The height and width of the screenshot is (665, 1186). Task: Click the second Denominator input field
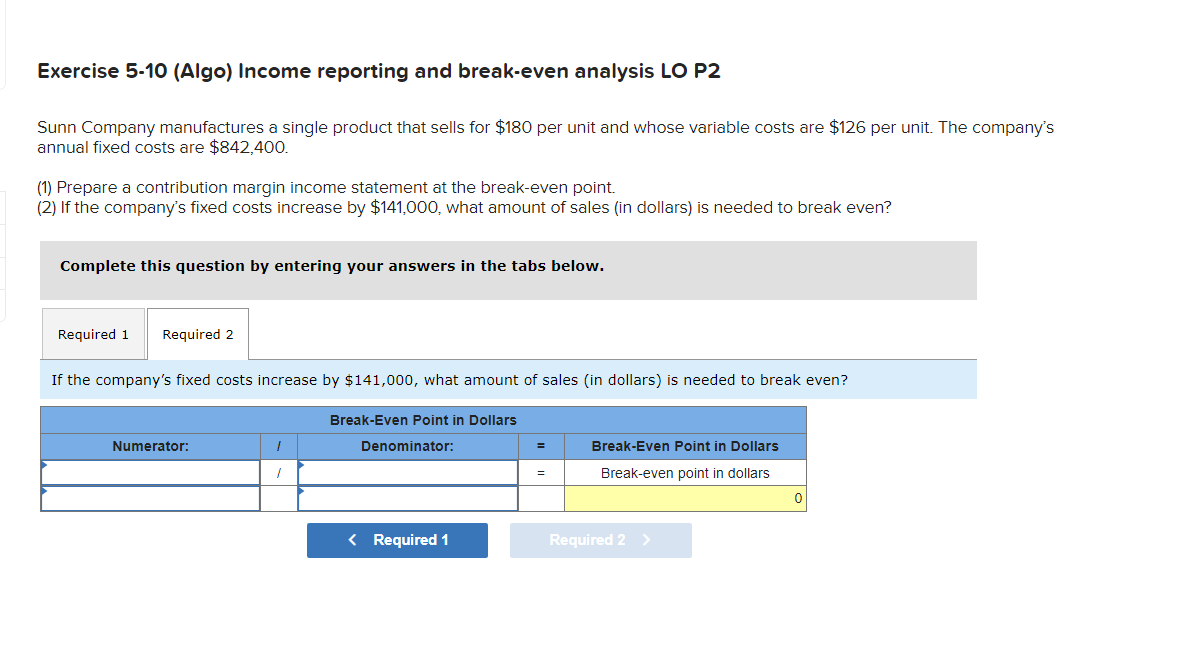click(407, 497)
